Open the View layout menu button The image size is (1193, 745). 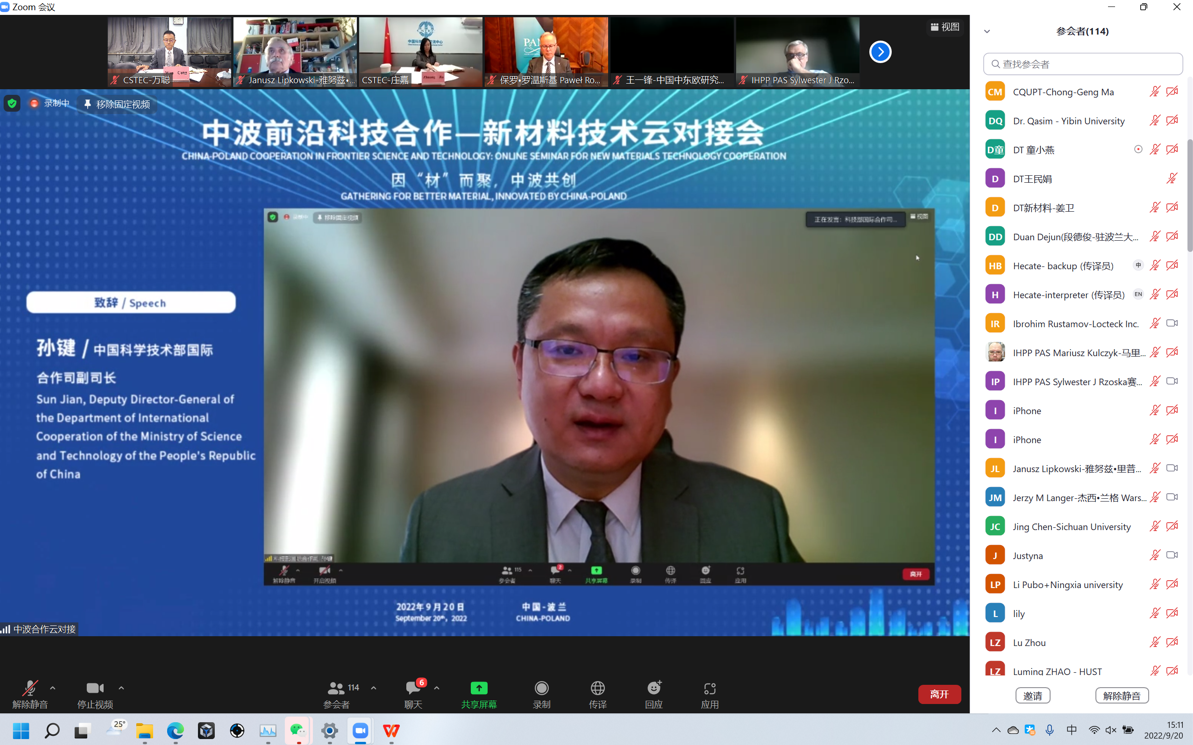(944, 27)
